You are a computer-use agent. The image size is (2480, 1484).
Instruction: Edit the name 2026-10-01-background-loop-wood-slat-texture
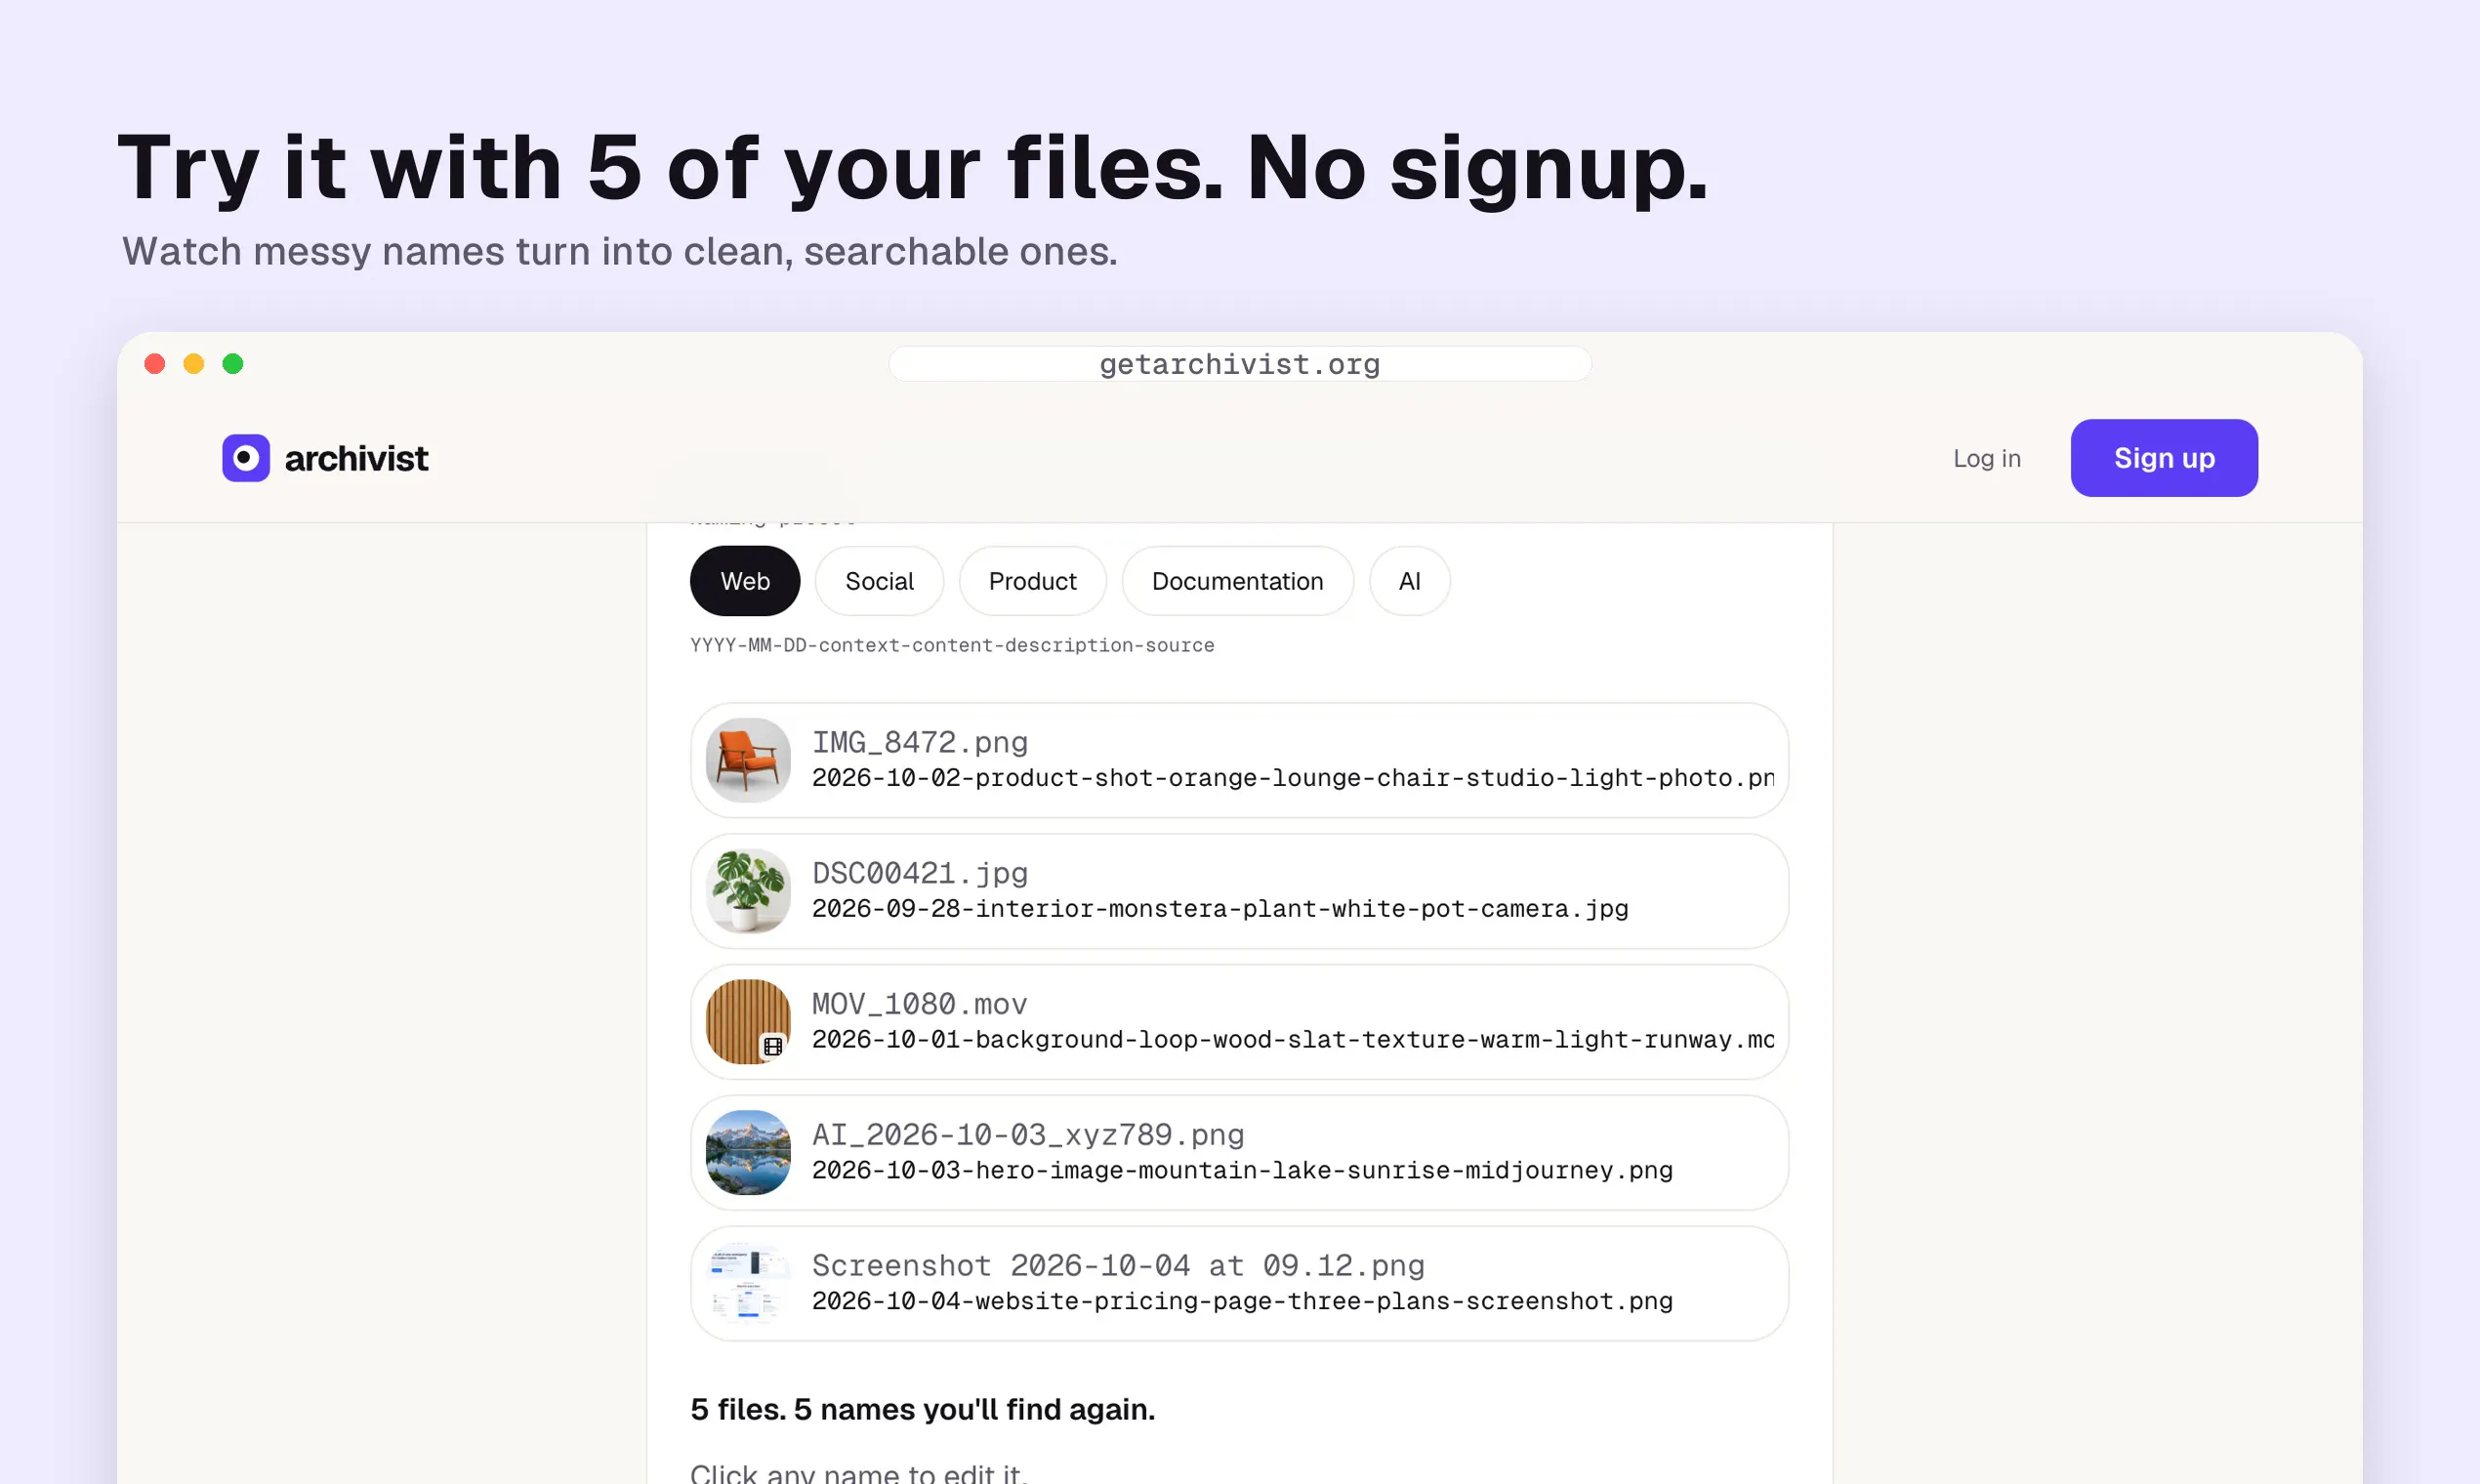pos(1293,1040)
